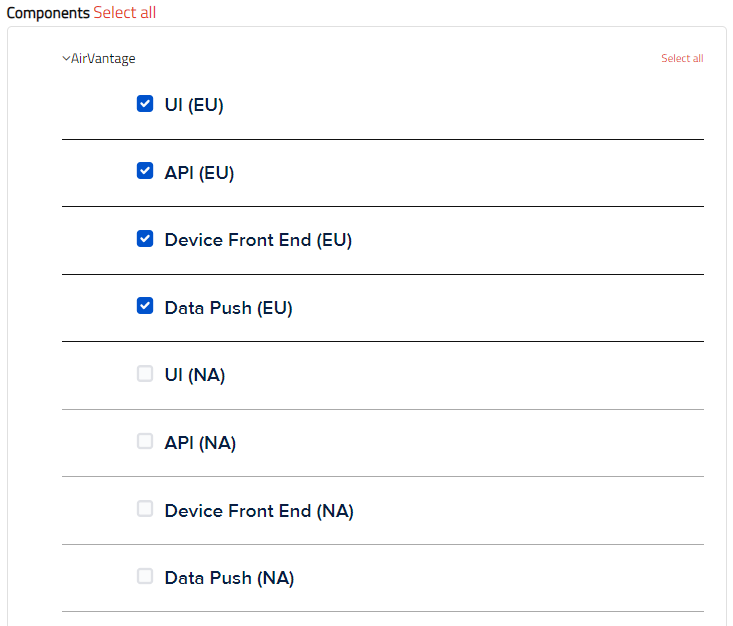Click the Data Push (EU) label
The width and height of the screenshot is (733, 626).
[229, 308]
